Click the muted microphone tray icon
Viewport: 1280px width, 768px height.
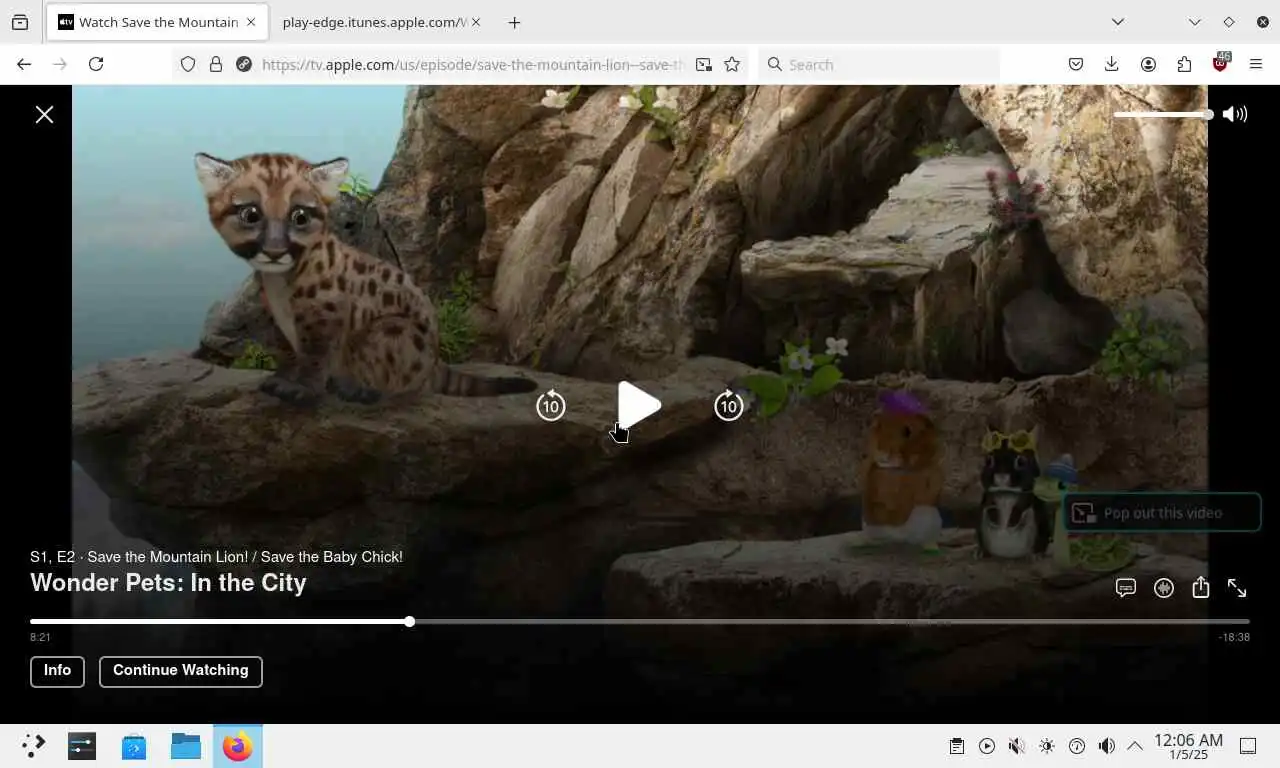pos(1017,746)
